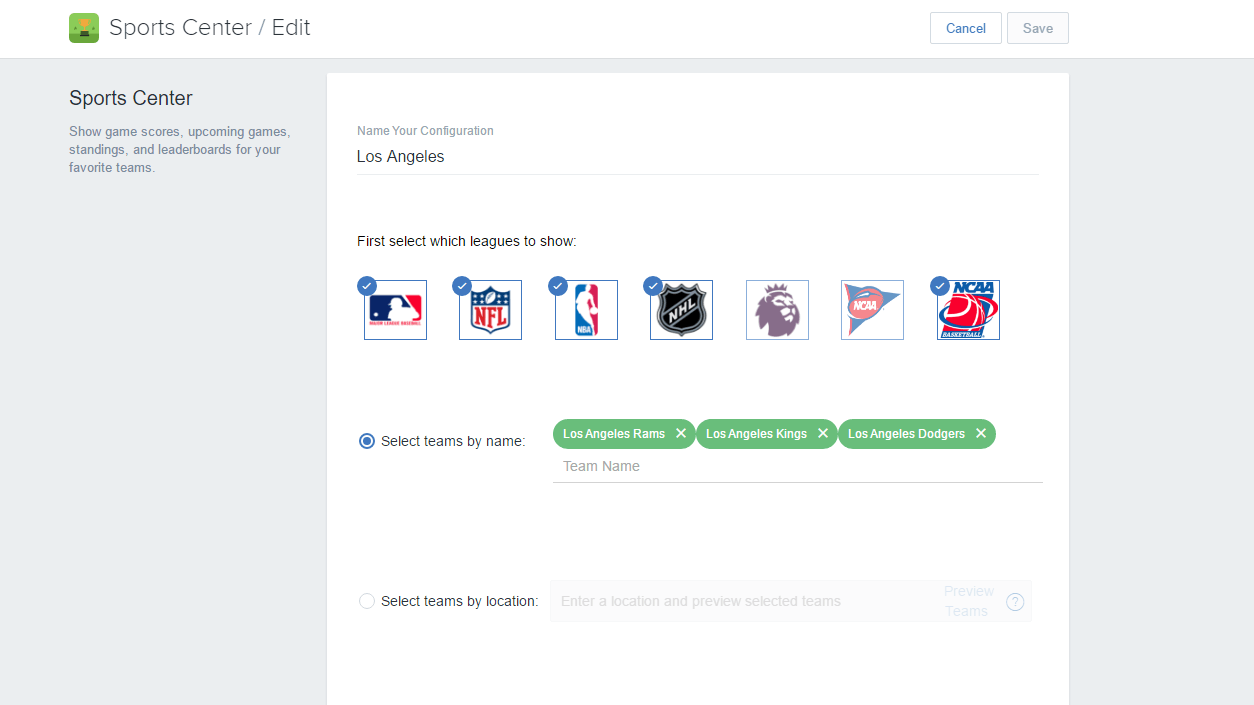Choose the Select teams by name radio

click(367, 441)
